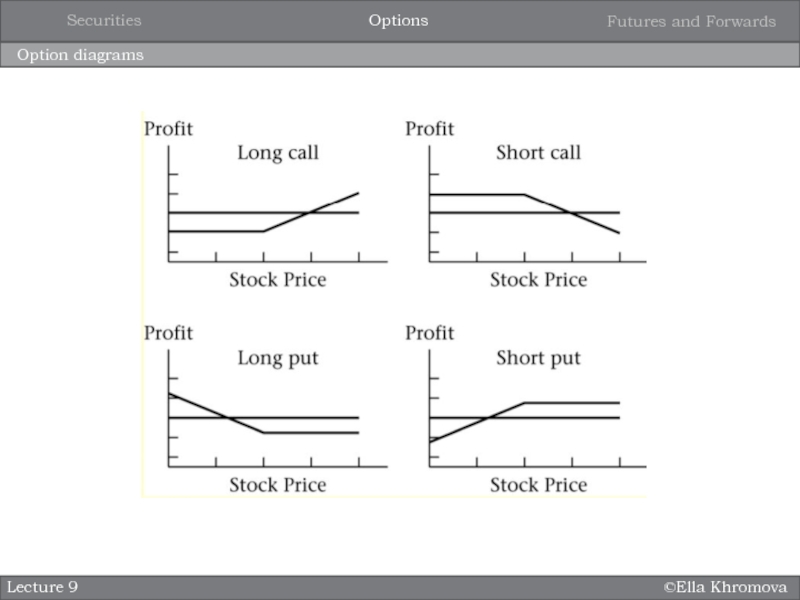Click the ©Ella Khromova author footer
This screenshot has height=600, width=800.
(725, 587)
